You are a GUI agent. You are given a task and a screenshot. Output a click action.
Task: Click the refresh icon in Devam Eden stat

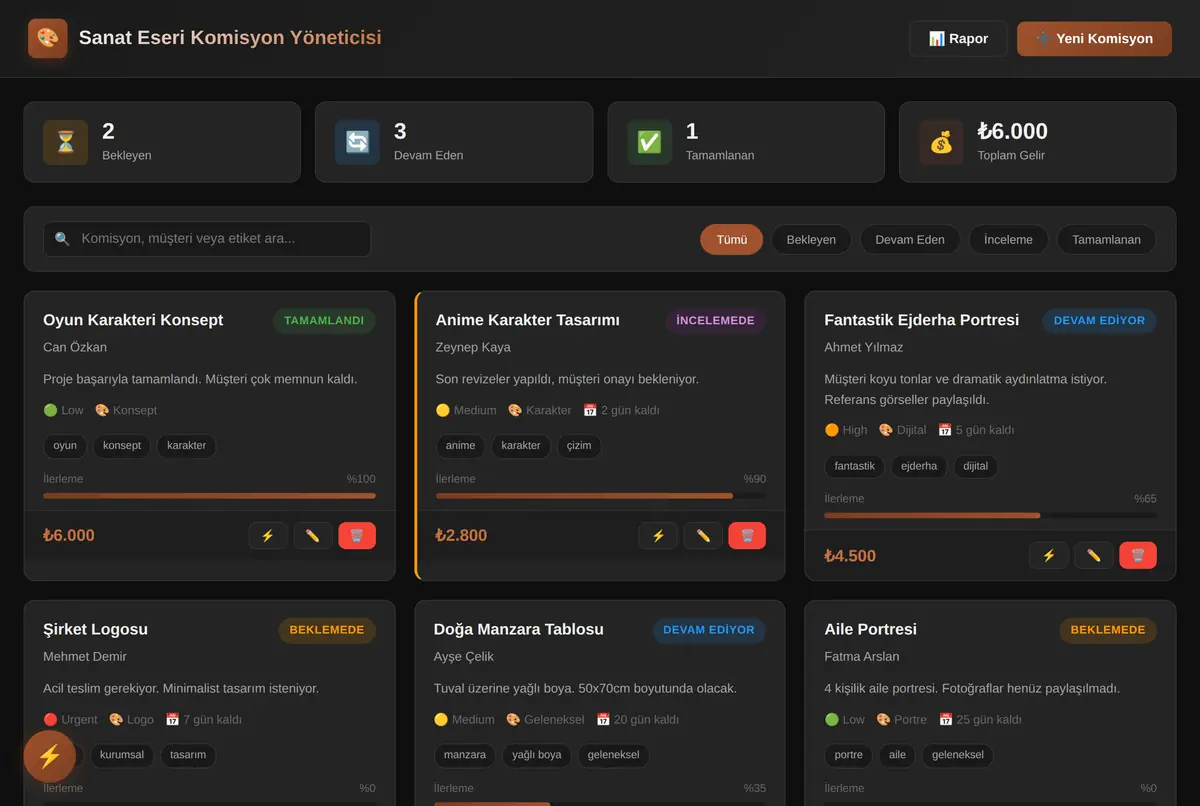pyautogui.click(x=357, y=142)
